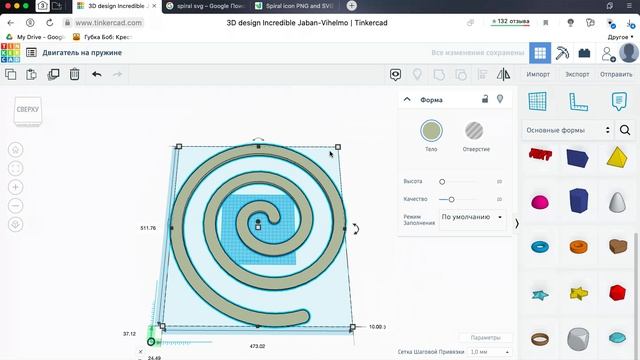This screenshot has height=360, width=640.
Task: Delete the selection with the trash icon
Action: pyautogui.click(x=74, y=74)
